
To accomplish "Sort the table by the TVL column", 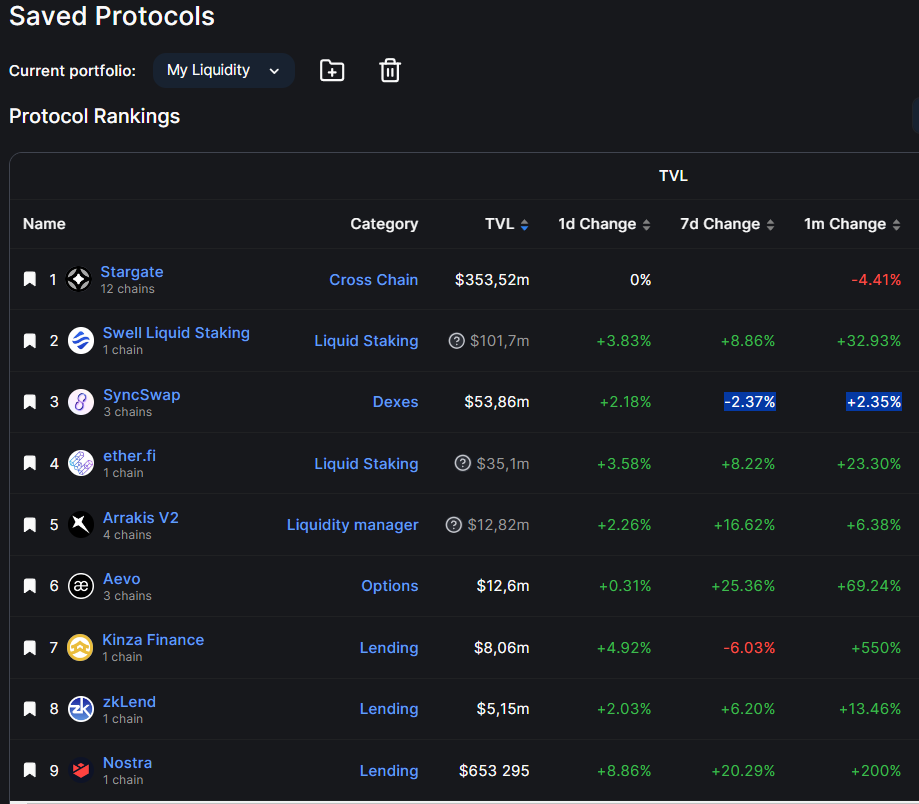I will click(506, 224).
